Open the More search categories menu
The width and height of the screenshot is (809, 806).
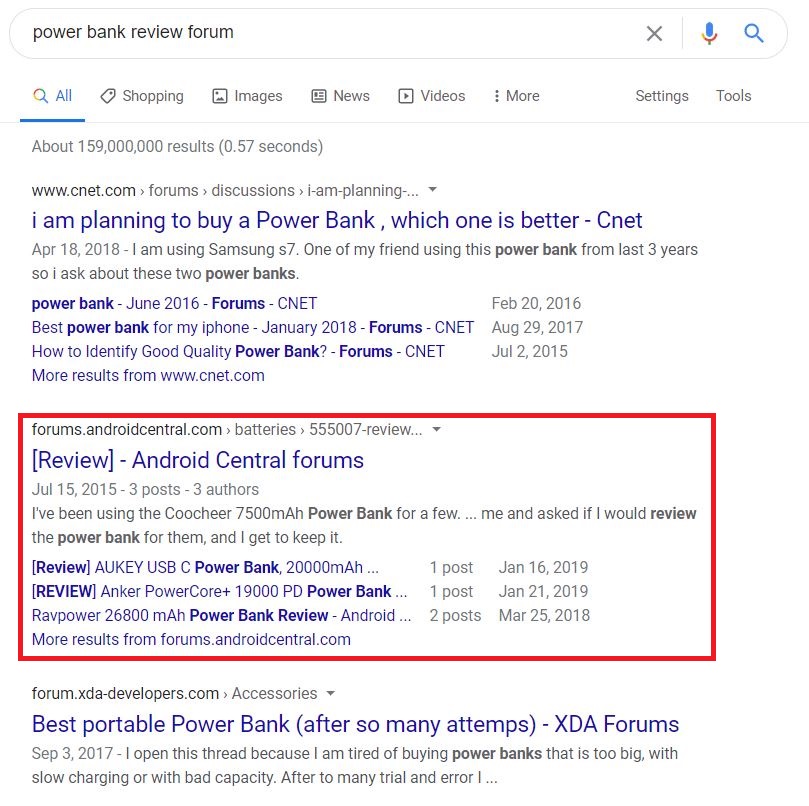point(516,96)
